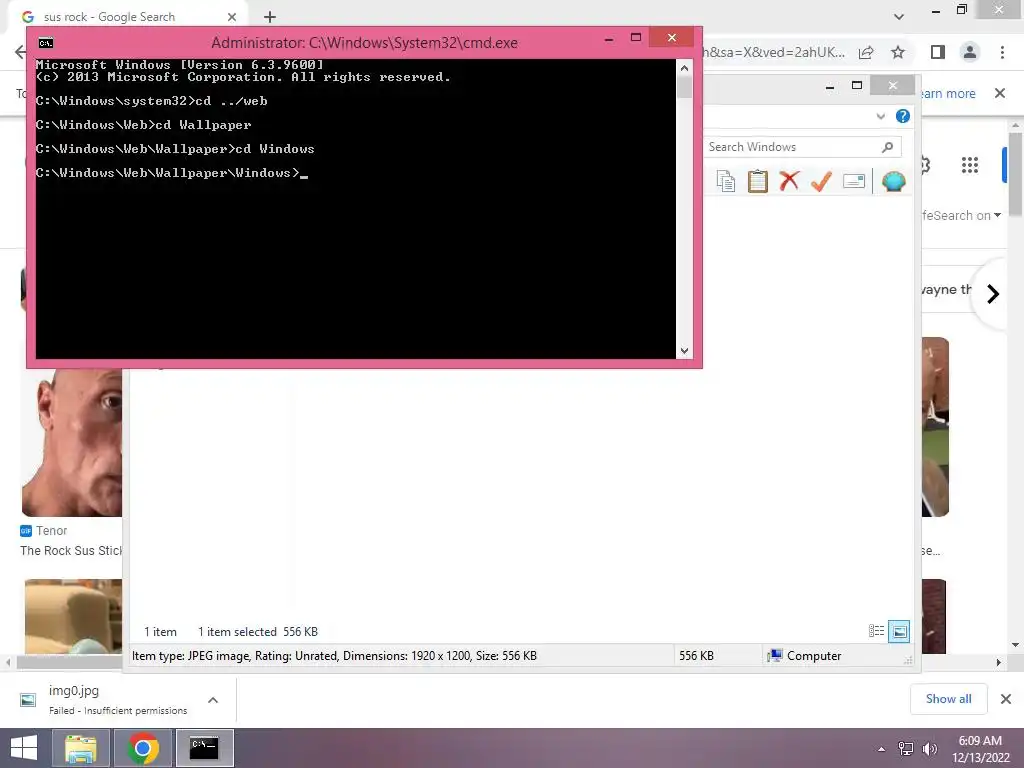
Task: Click the Copy icon in Explorer toolbar
Action: click(x=726, y=181)
